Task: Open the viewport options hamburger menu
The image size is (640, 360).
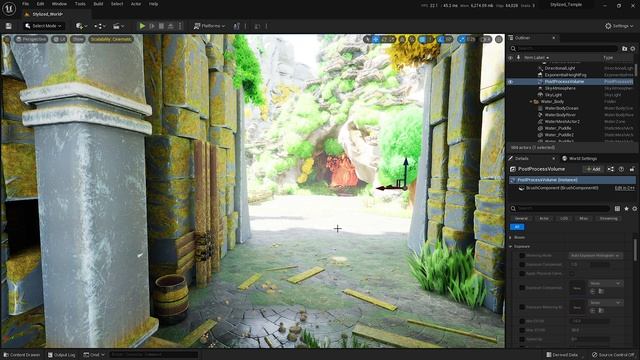Action: (x=7, y=40)
